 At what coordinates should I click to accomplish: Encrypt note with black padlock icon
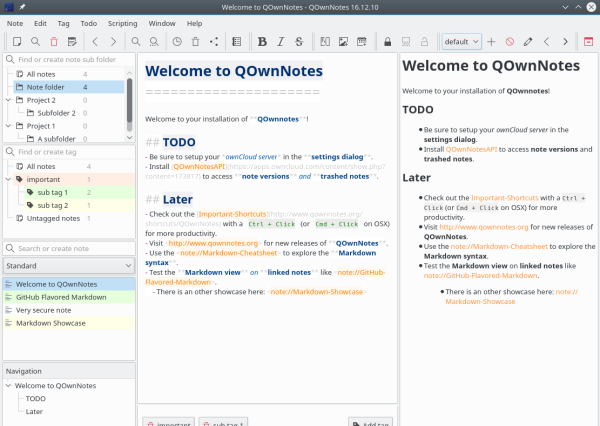(x=388, y=41)
